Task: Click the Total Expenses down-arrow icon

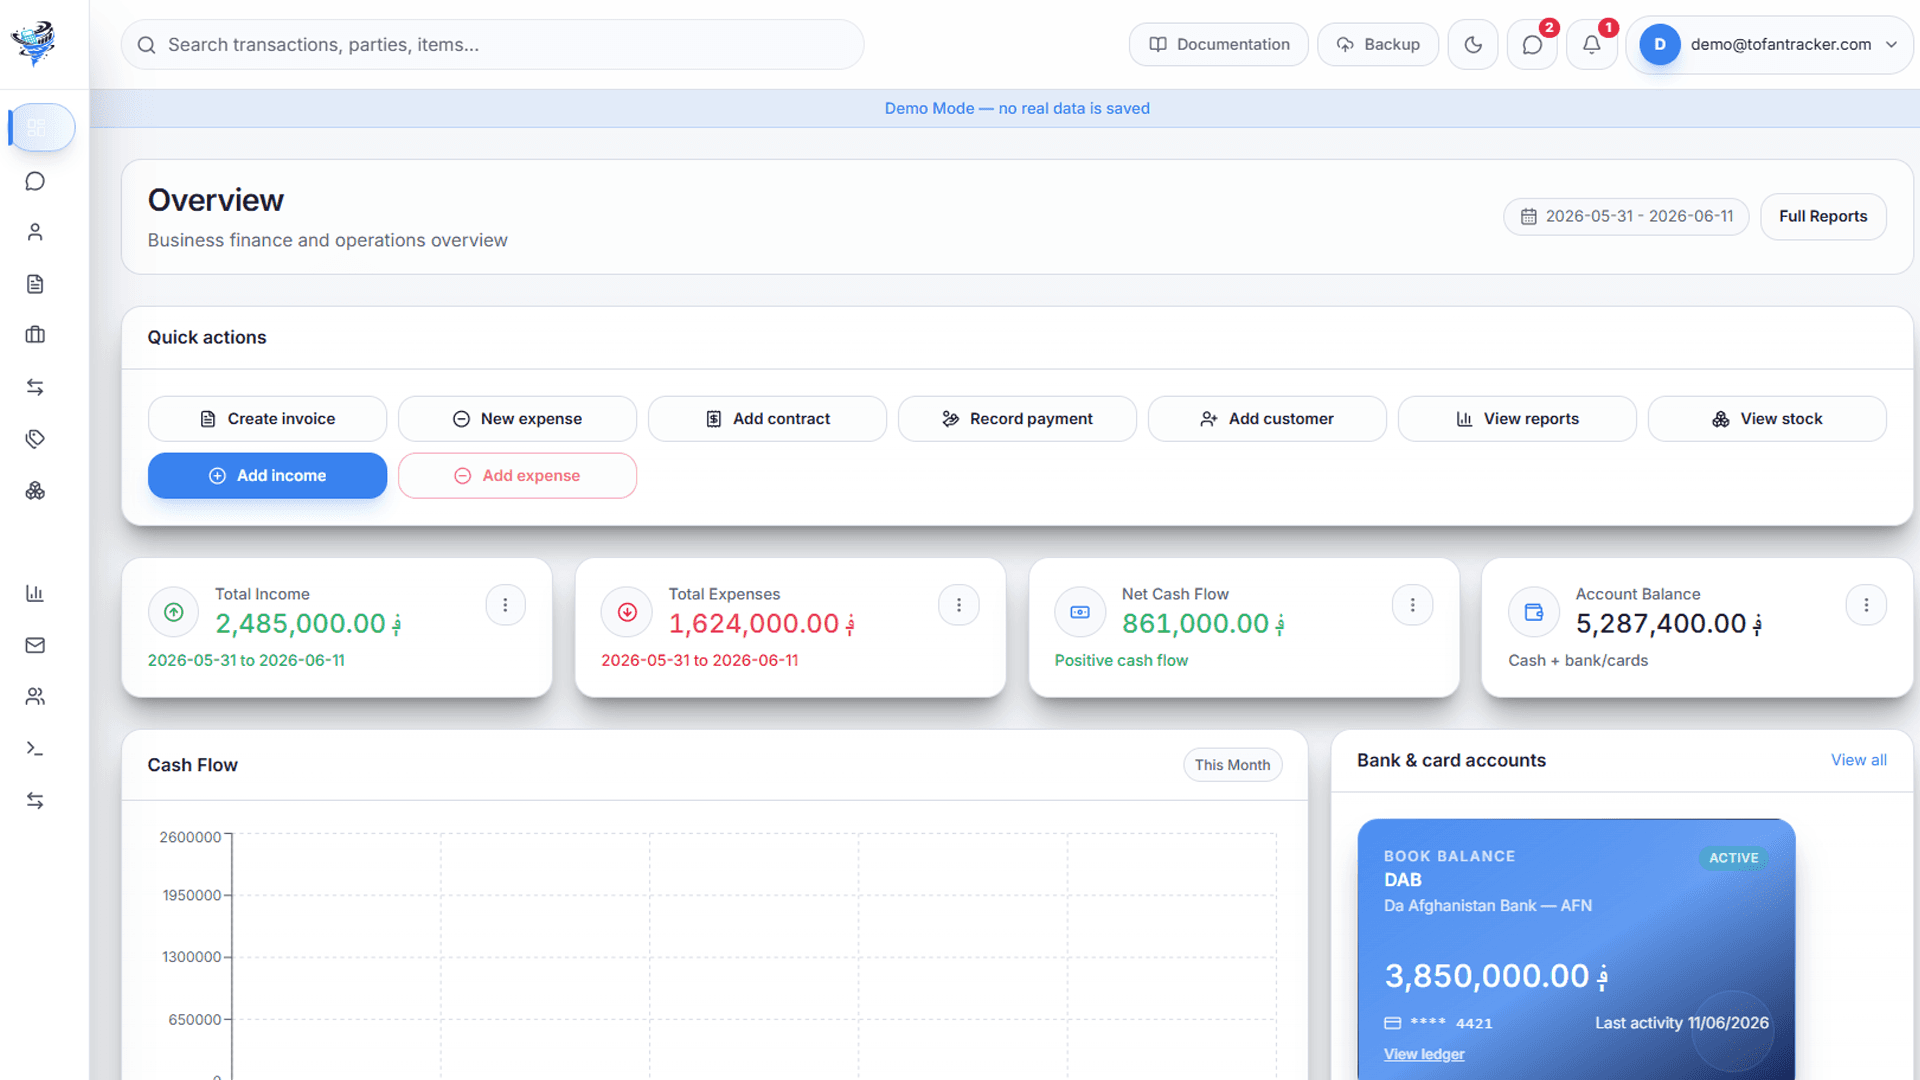Action: tap(627, 612)
